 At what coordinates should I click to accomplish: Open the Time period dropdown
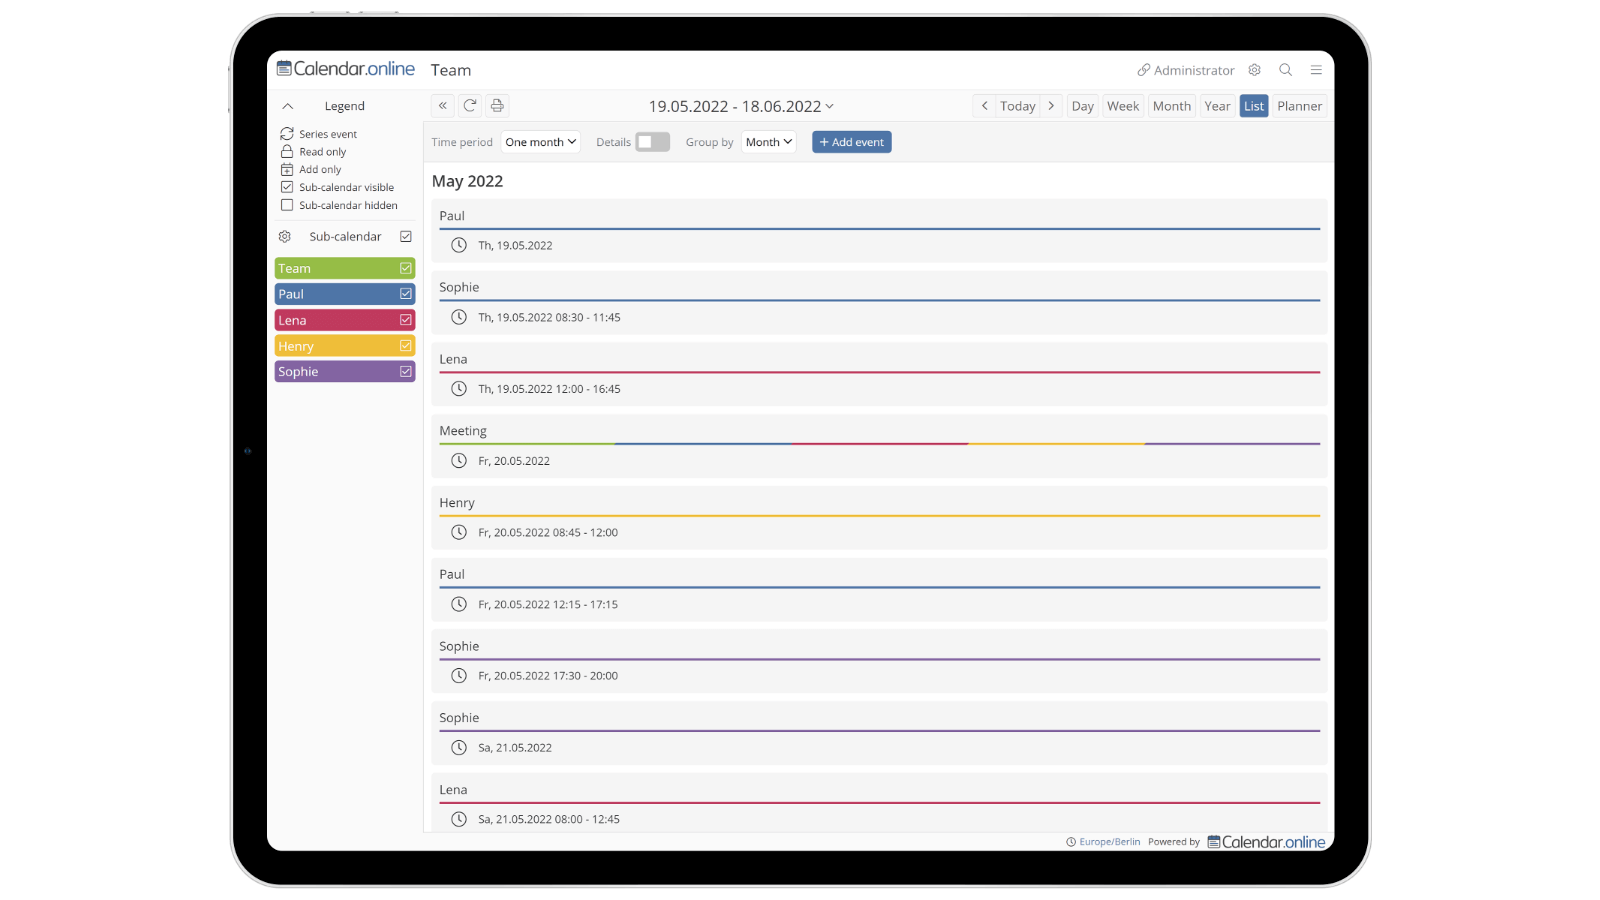pos(541,142)
